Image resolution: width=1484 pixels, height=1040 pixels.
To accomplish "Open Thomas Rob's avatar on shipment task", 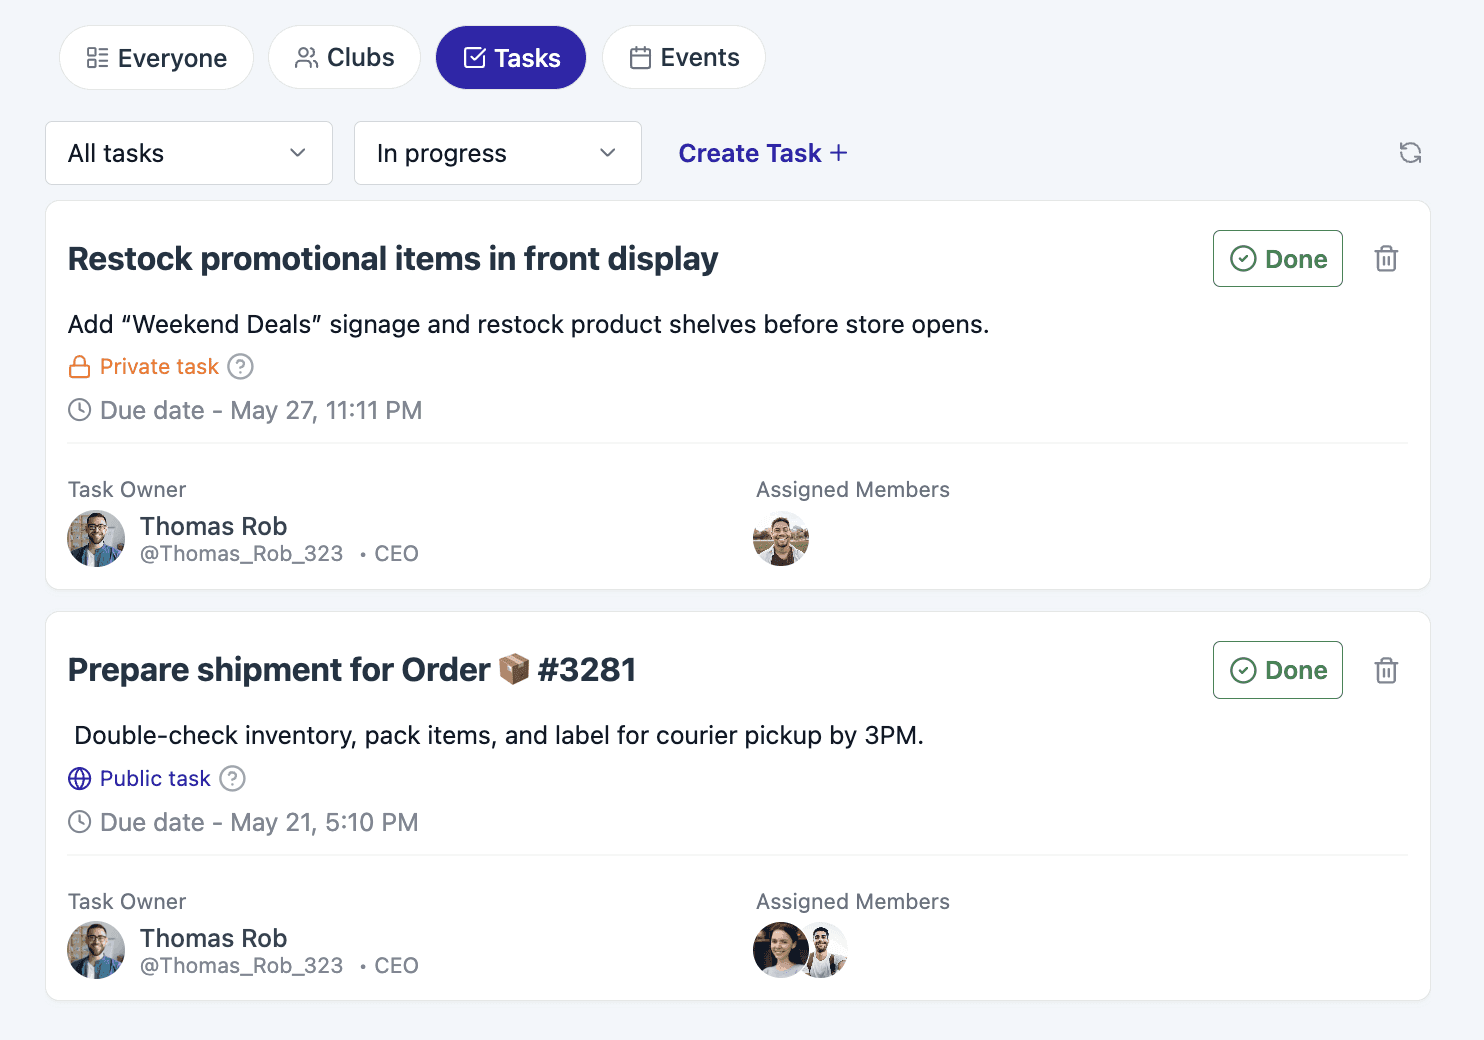I will pos(96,950).
